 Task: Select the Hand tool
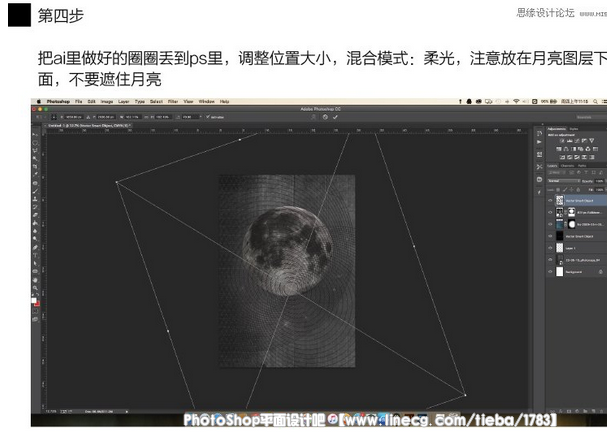point(35,279)
